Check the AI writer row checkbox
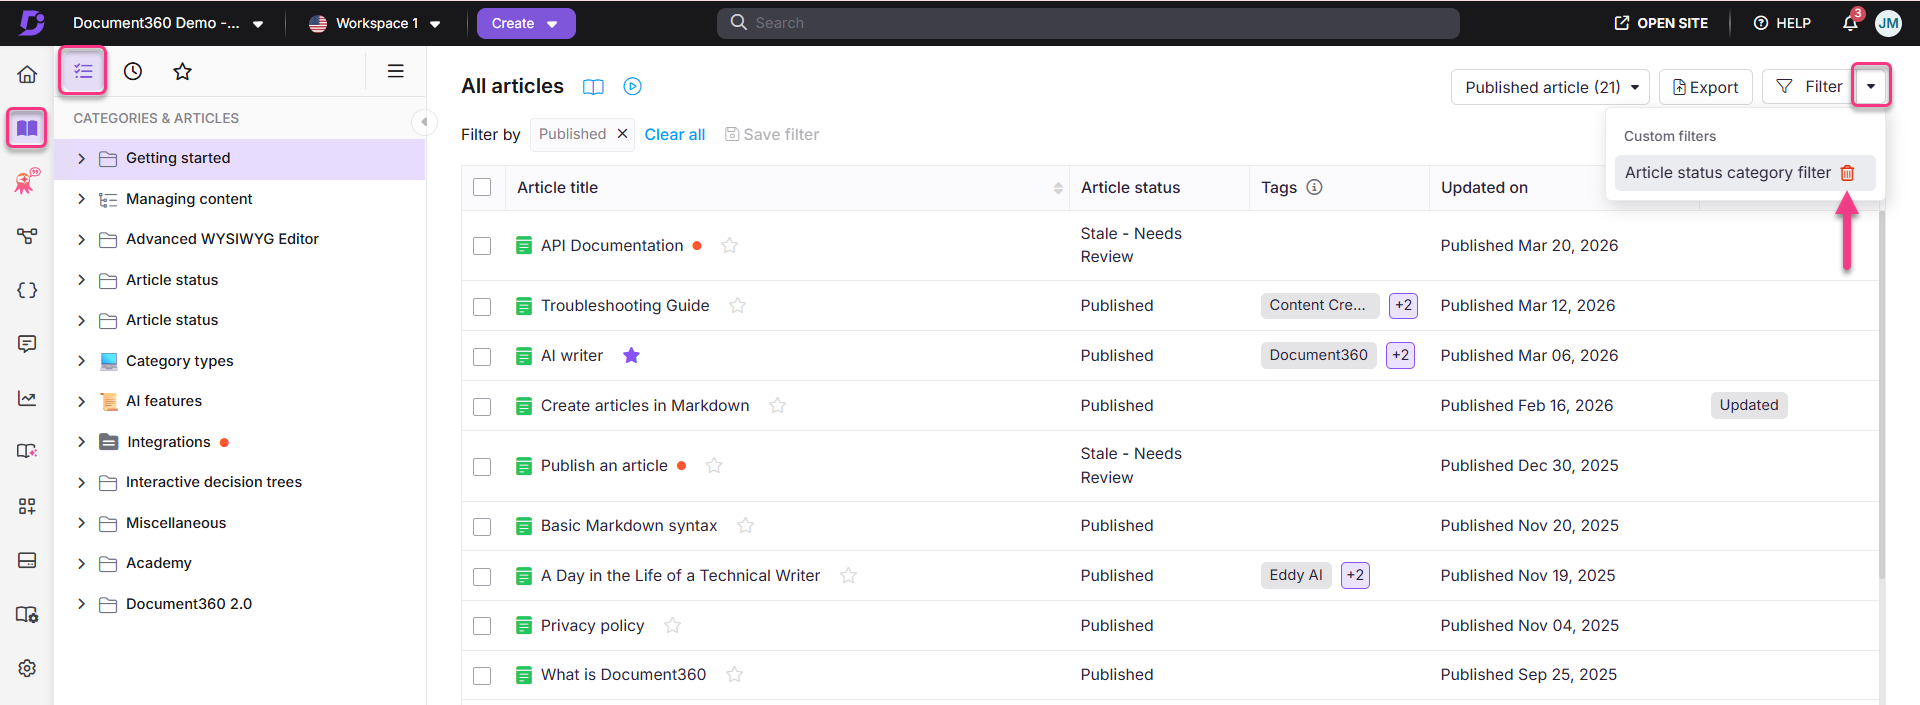 [482, 356]
